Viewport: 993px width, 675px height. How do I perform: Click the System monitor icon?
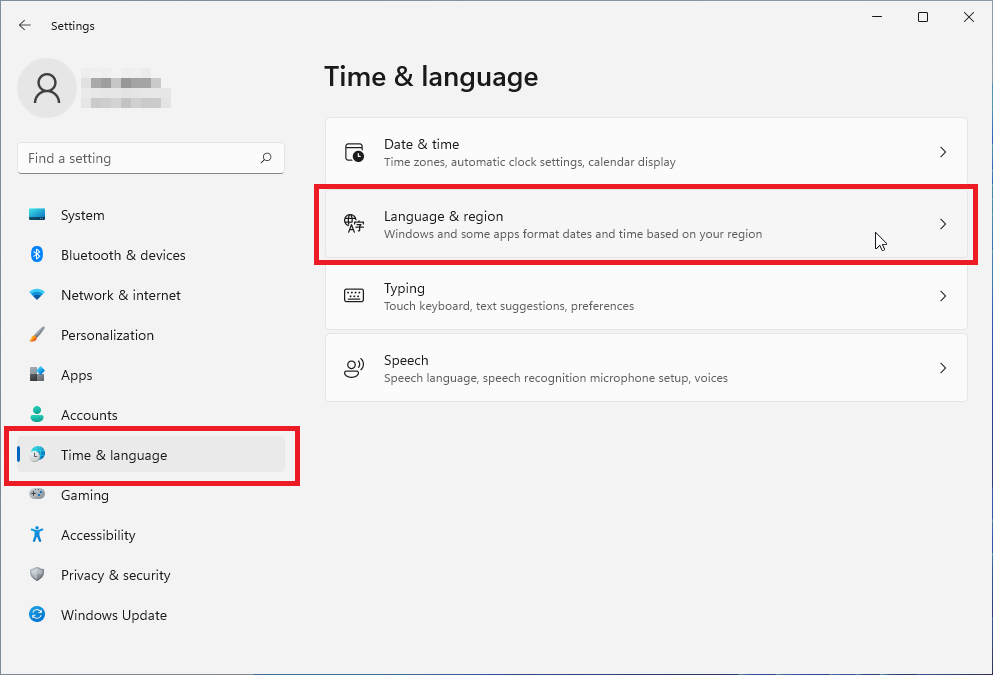point(37,215)
